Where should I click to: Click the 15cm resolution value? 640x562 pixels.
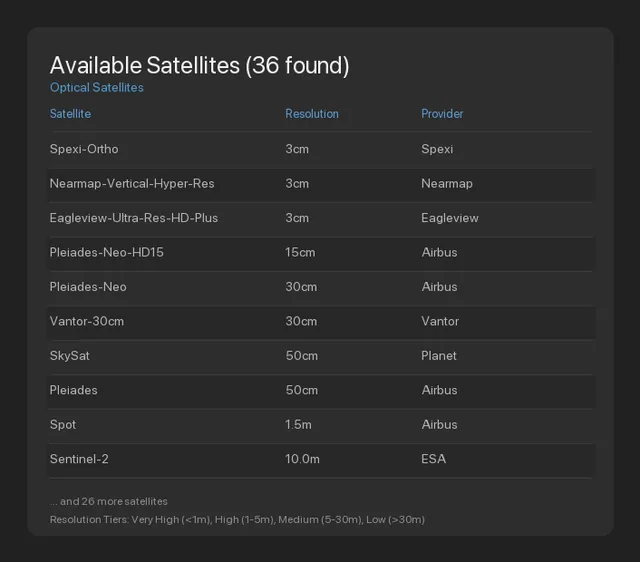pos(300,252)
